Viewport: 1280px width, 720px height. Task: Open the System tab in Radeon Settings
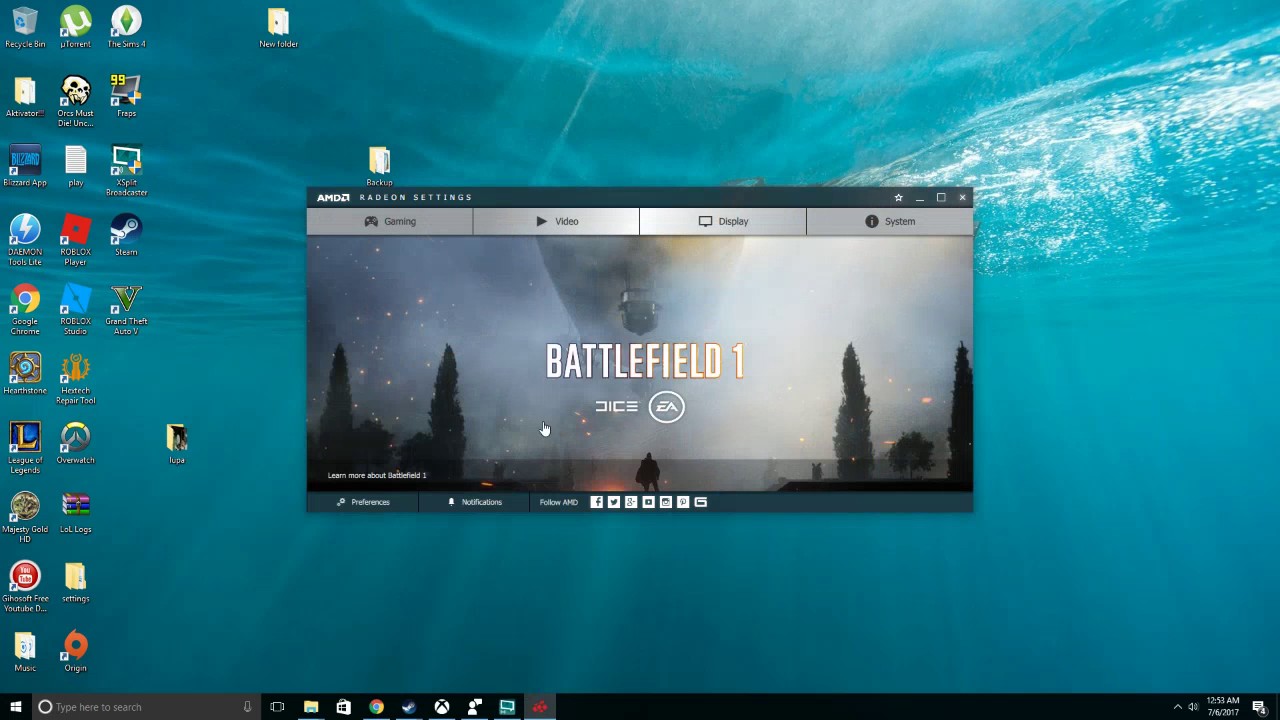pos(889,221)
